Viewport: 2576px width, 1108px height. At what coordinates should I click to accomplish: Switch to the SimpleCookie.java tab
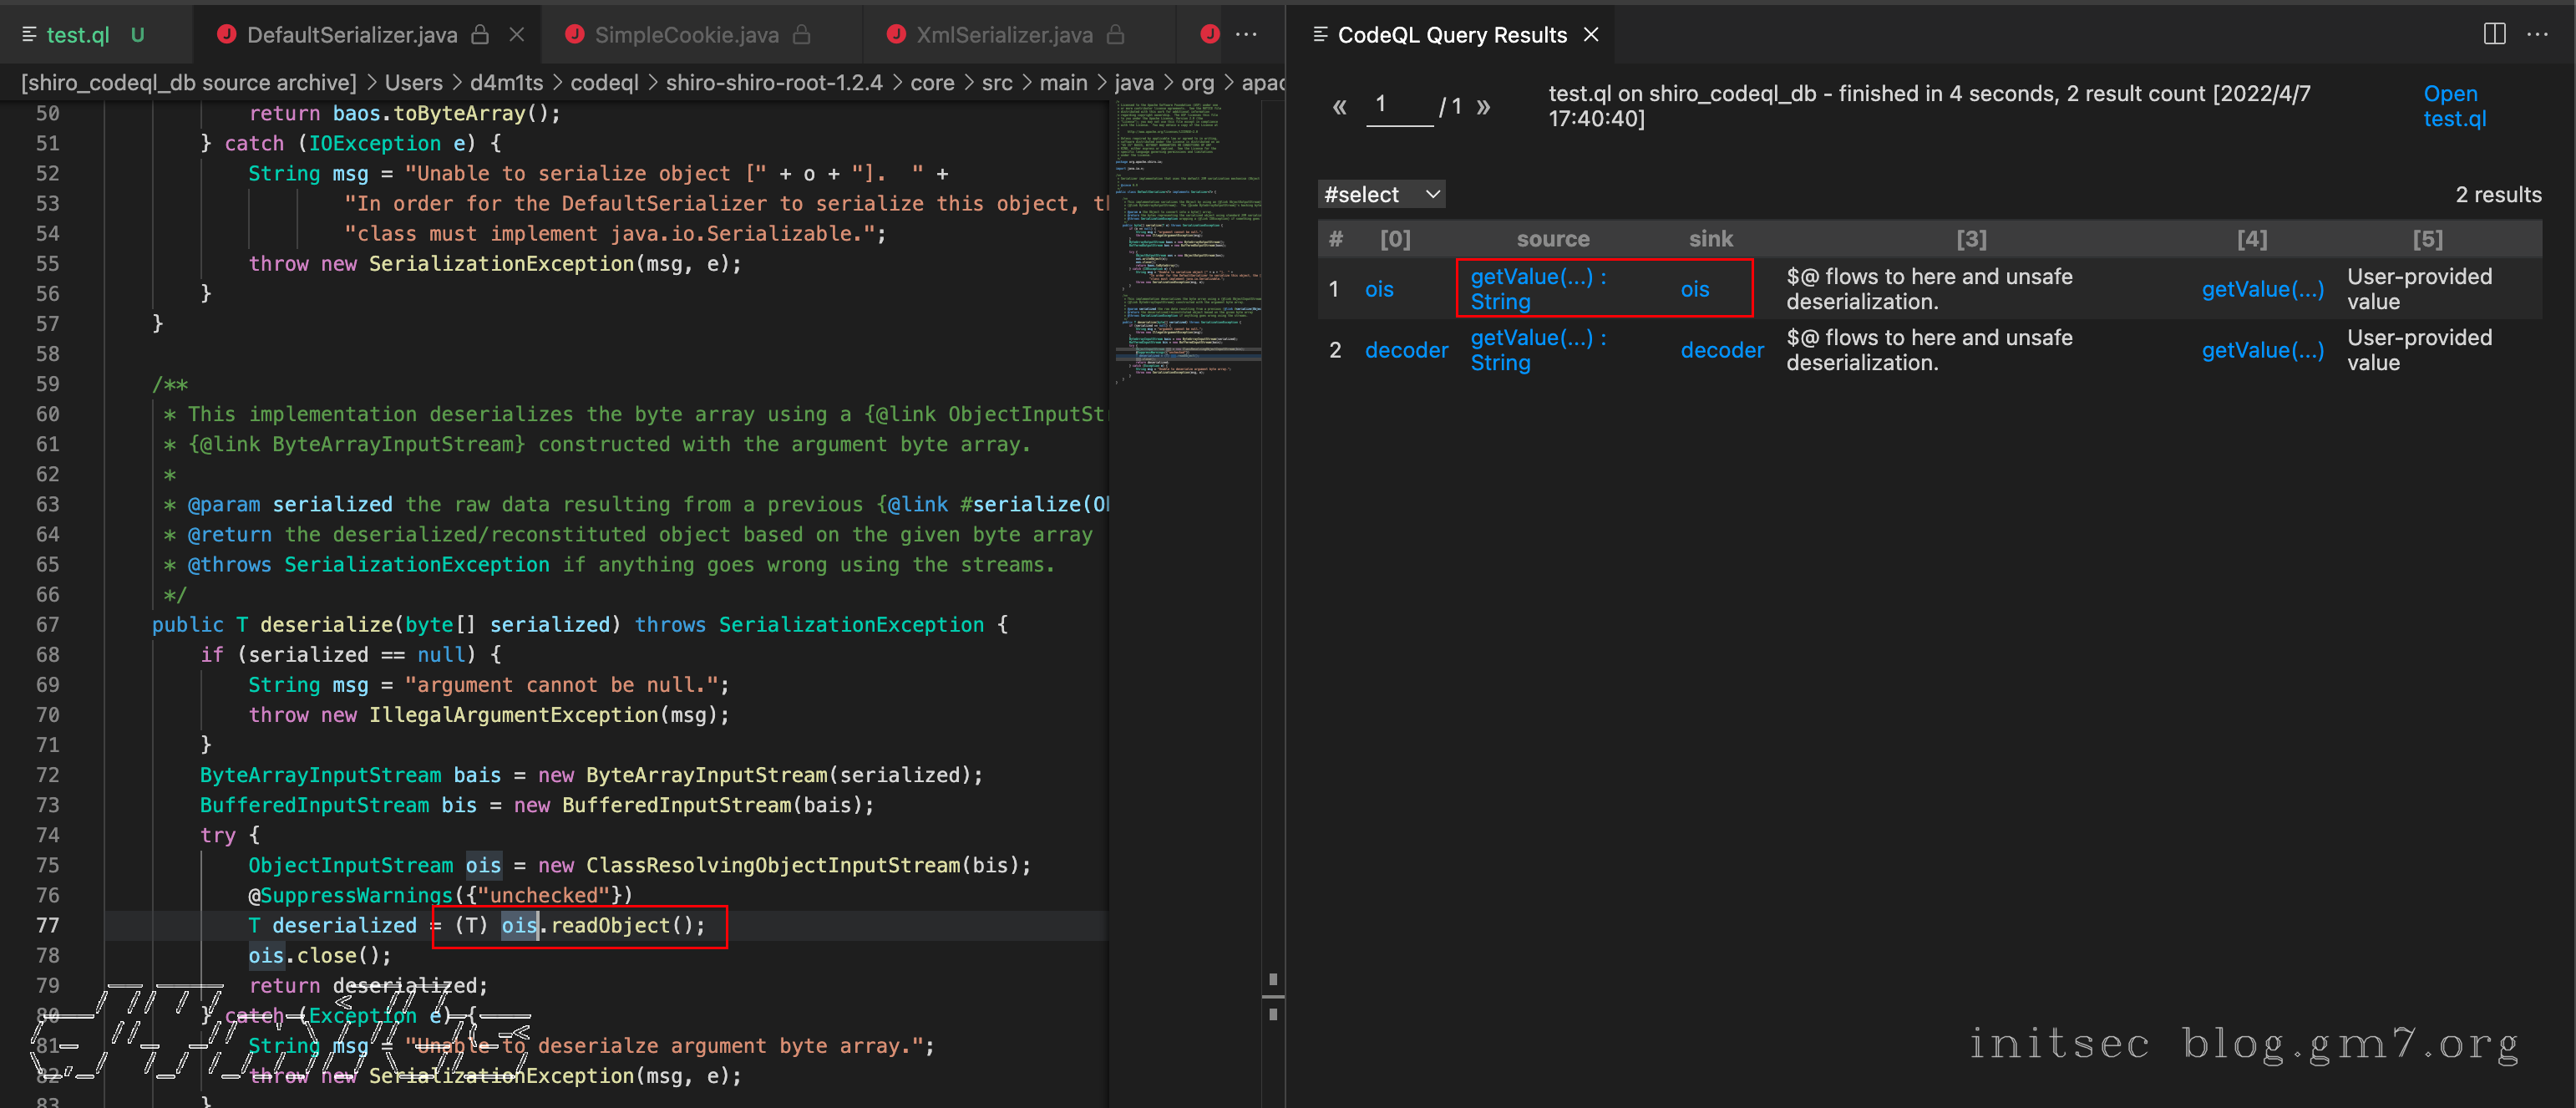point(686,35)
